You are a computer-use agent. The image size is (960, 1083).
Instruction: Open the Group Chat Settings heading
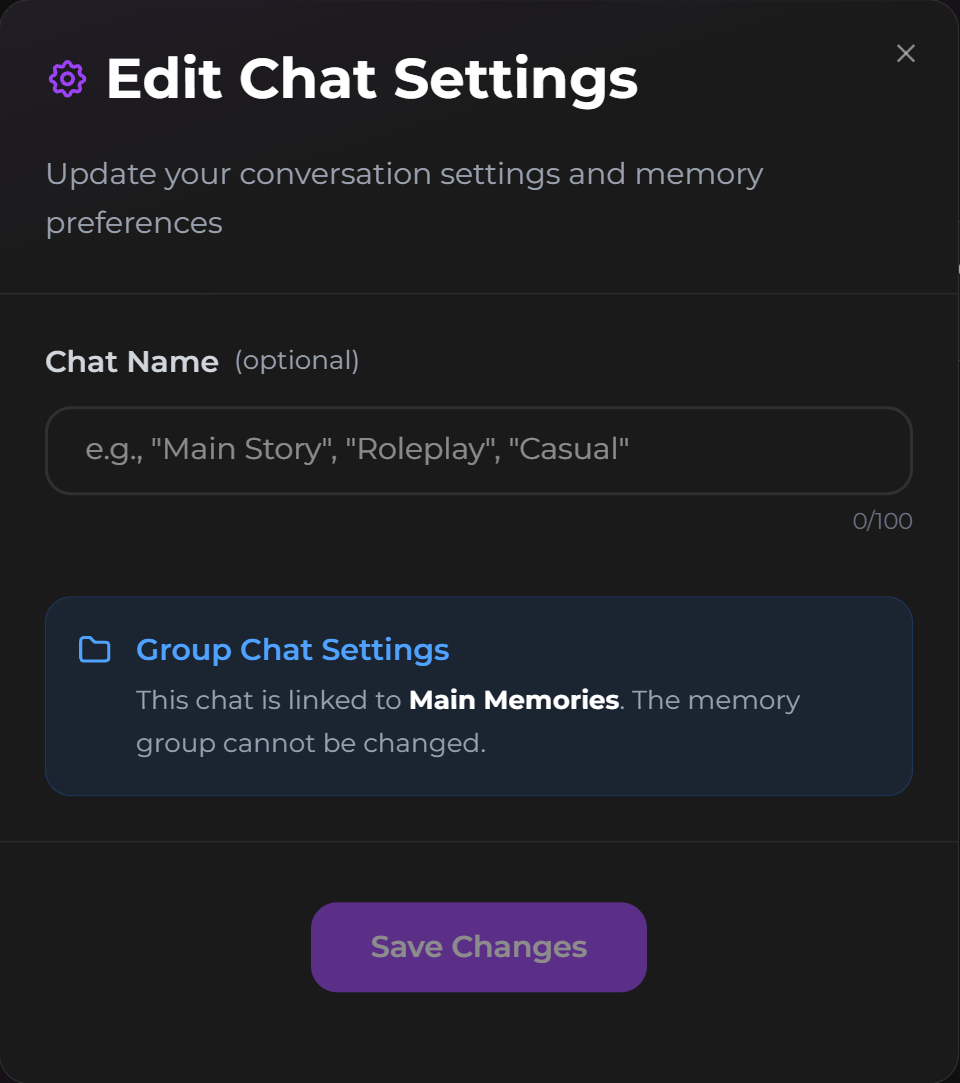coord(292,650)
